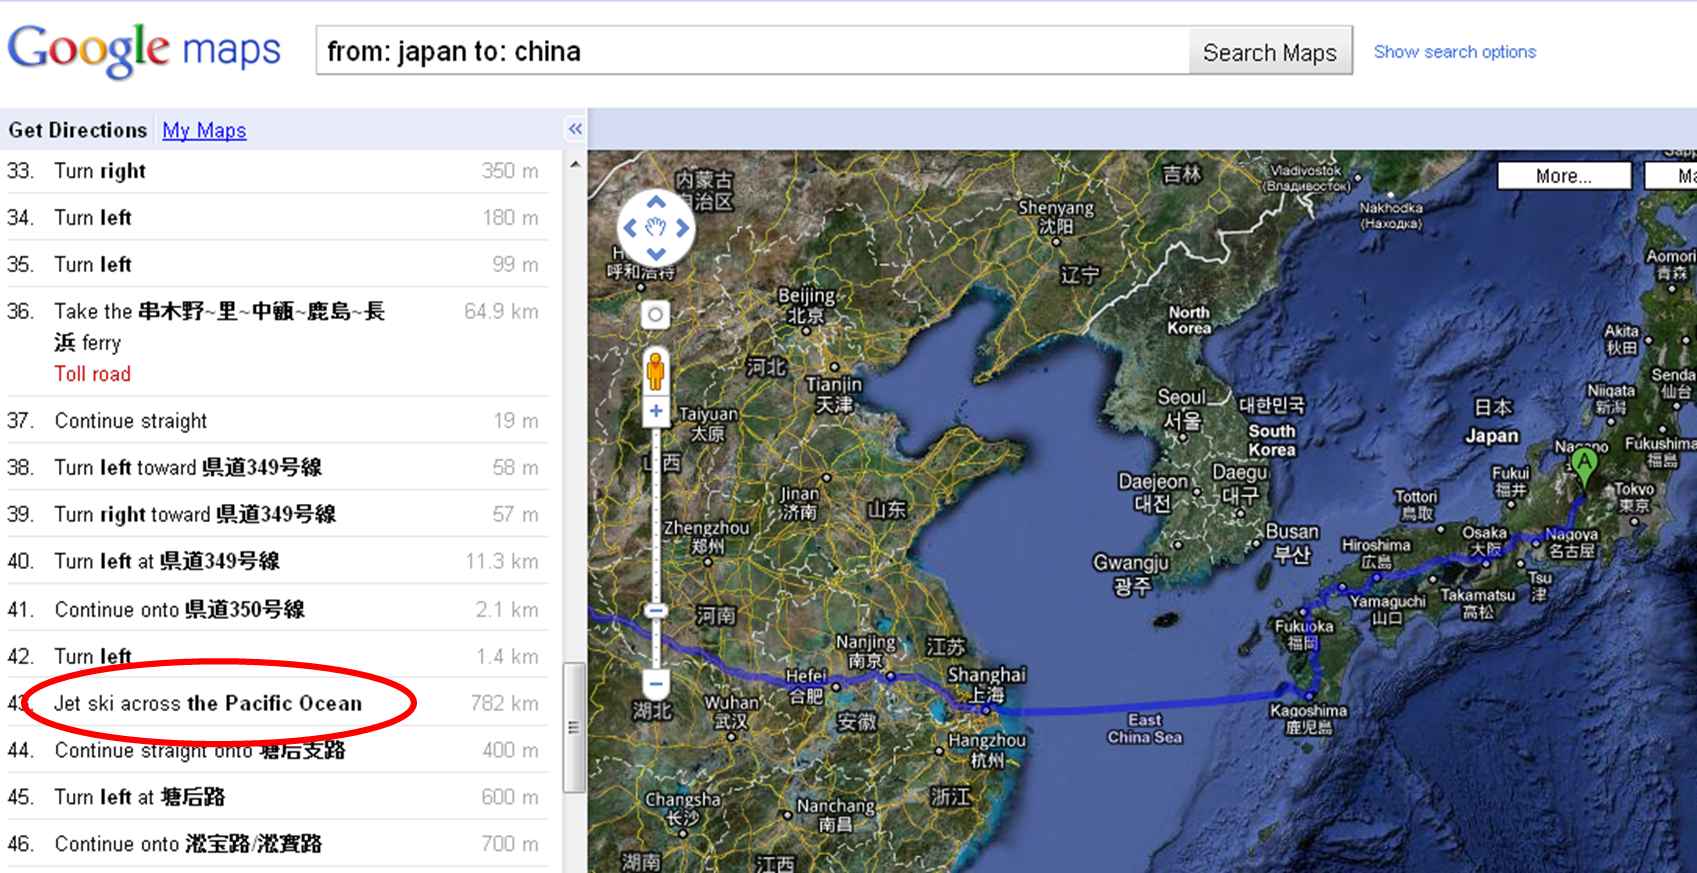Click the Hangzhou label on the map
This screenshot has width=1697, height=873.
[x=987, y=750]
